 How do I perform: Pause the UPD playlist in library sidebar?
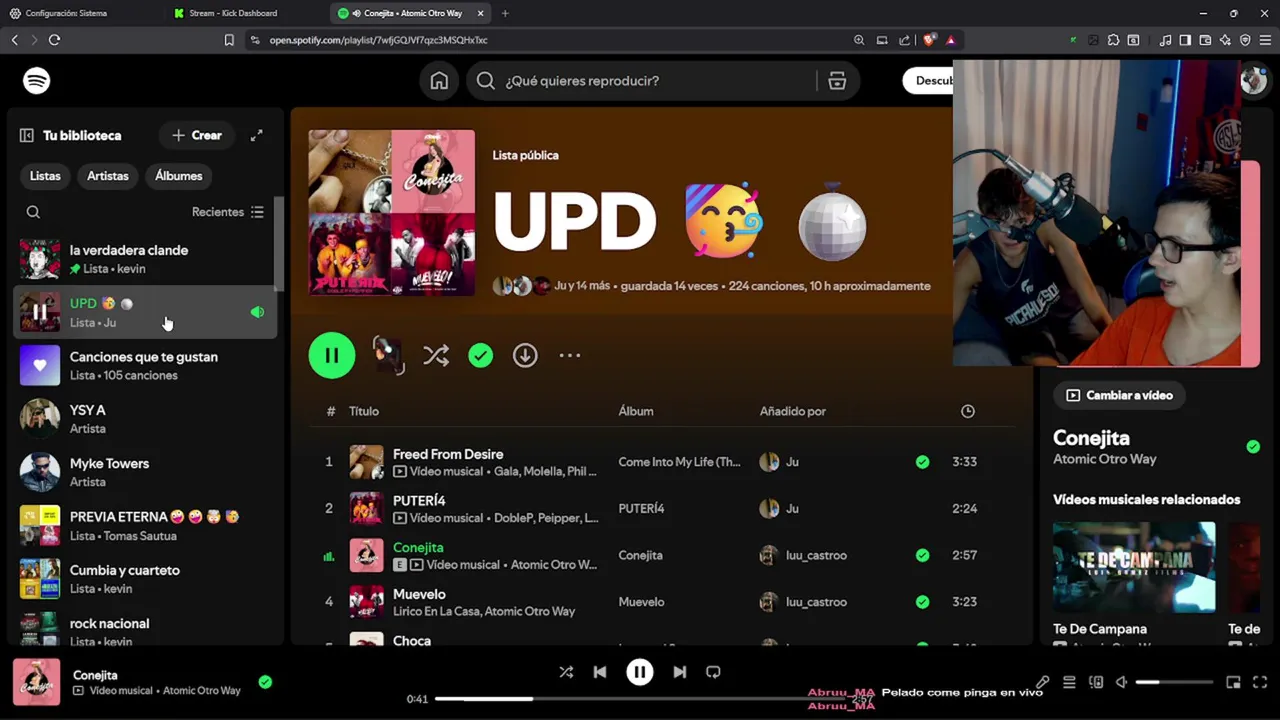coord(40,312)
